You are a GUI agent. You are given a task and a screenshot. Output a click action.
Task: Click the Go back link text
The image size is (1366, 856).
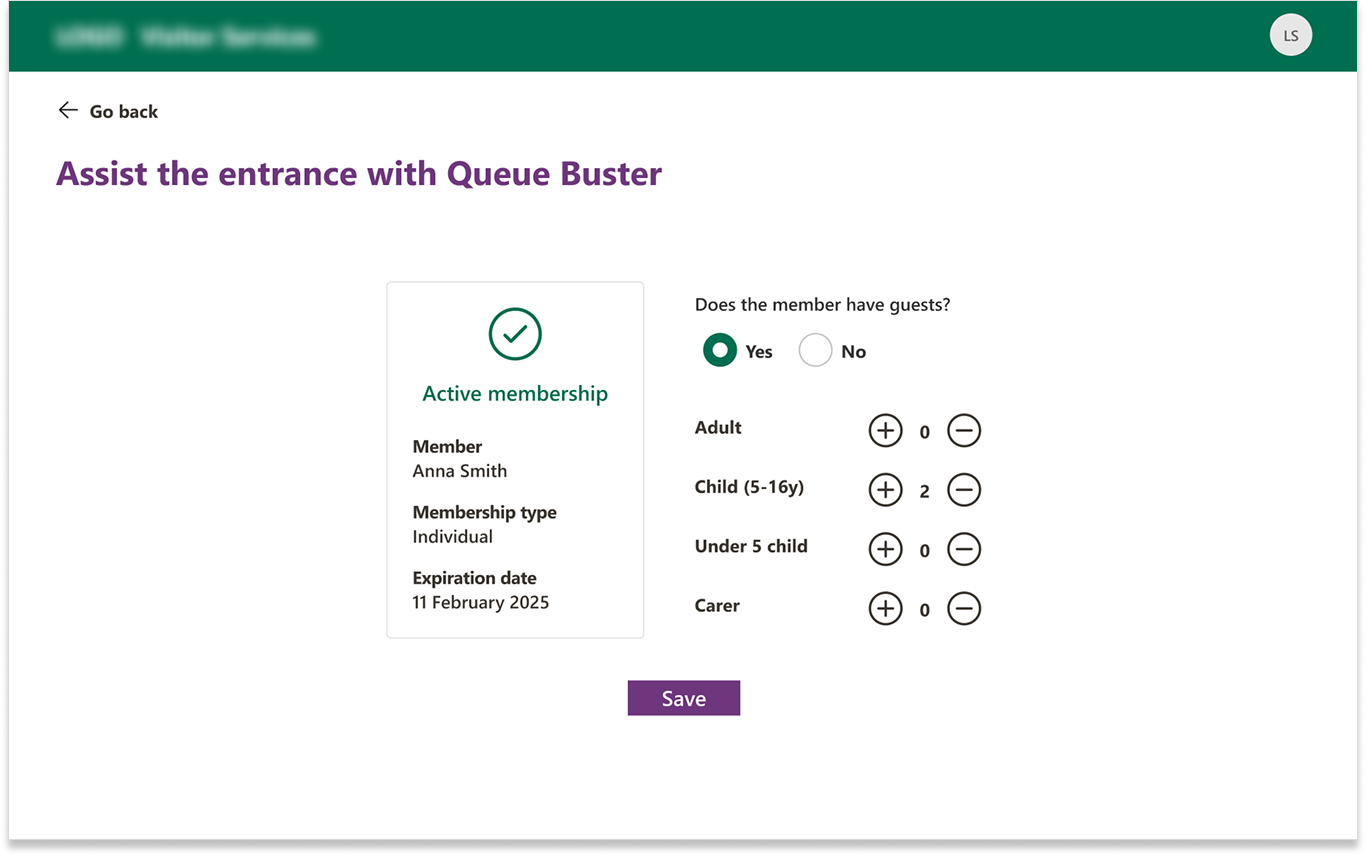click(x=123, y=112)
